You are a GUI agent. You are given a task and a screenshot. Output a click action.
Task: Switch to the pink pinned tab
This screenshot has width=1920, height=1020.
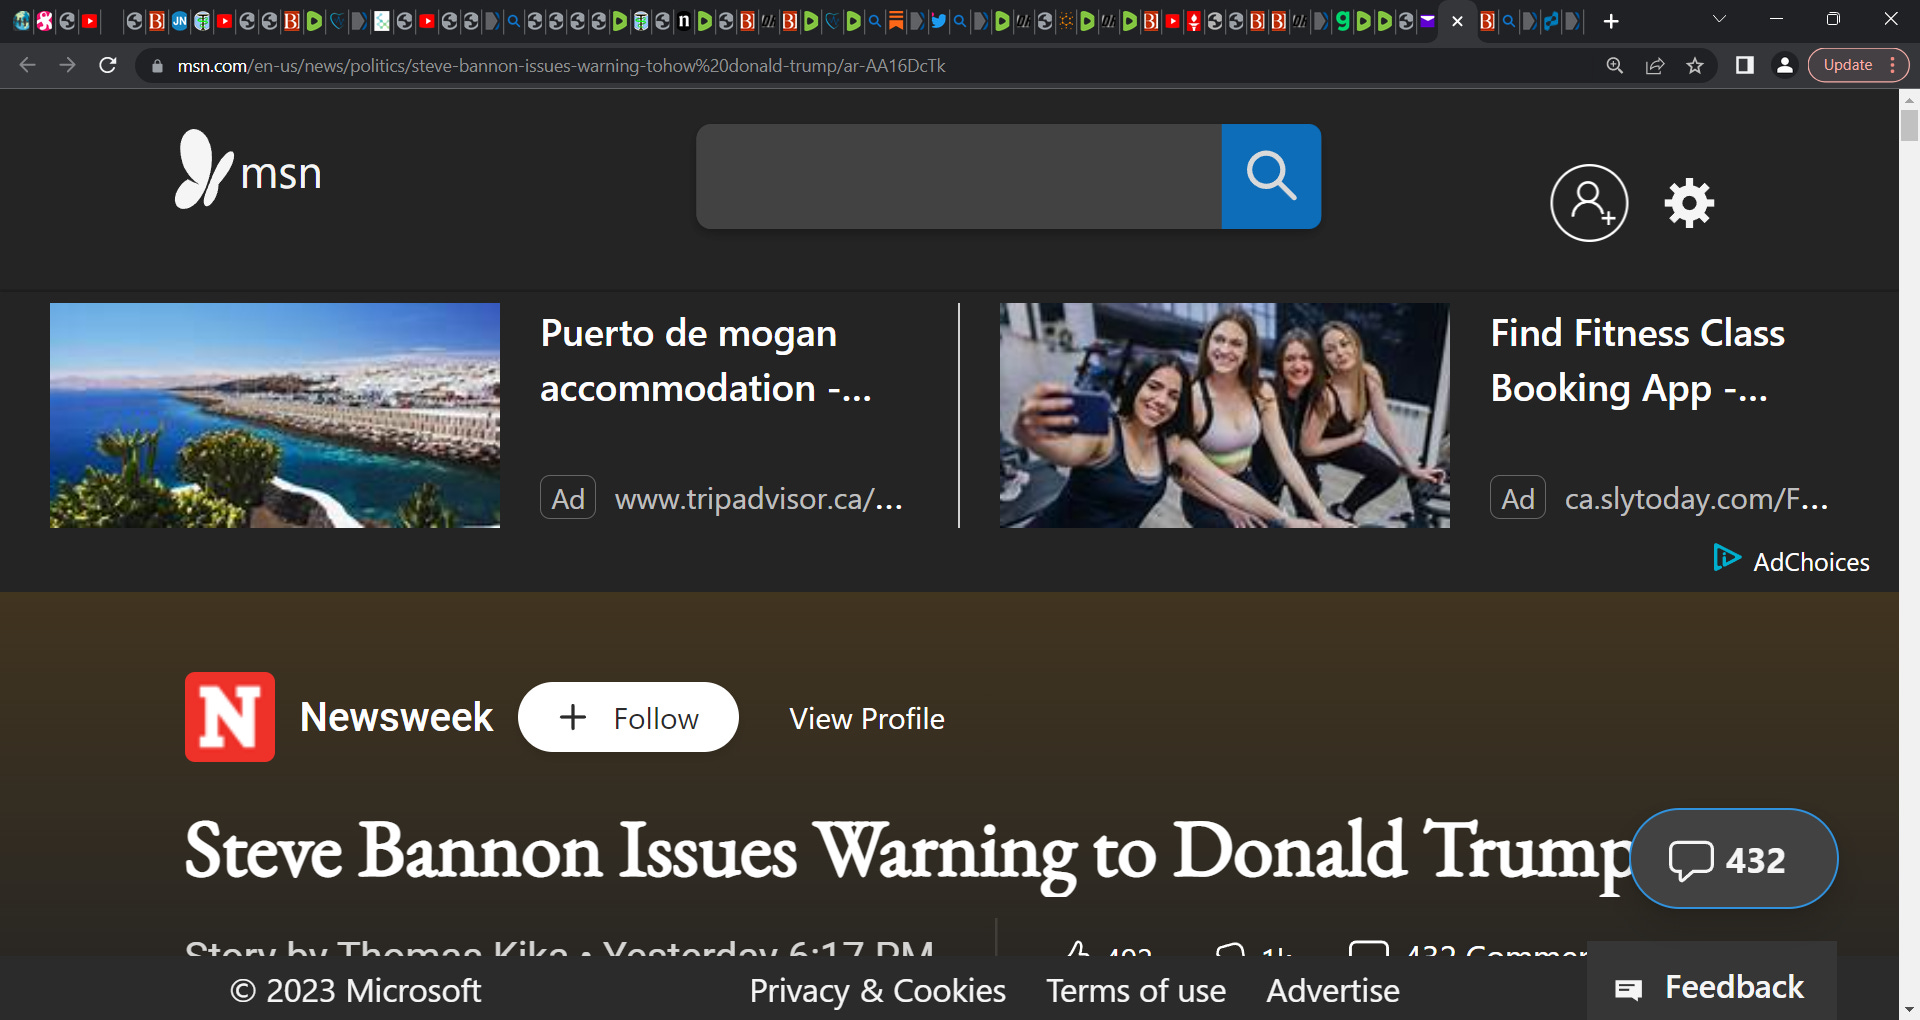click(45, 21)
